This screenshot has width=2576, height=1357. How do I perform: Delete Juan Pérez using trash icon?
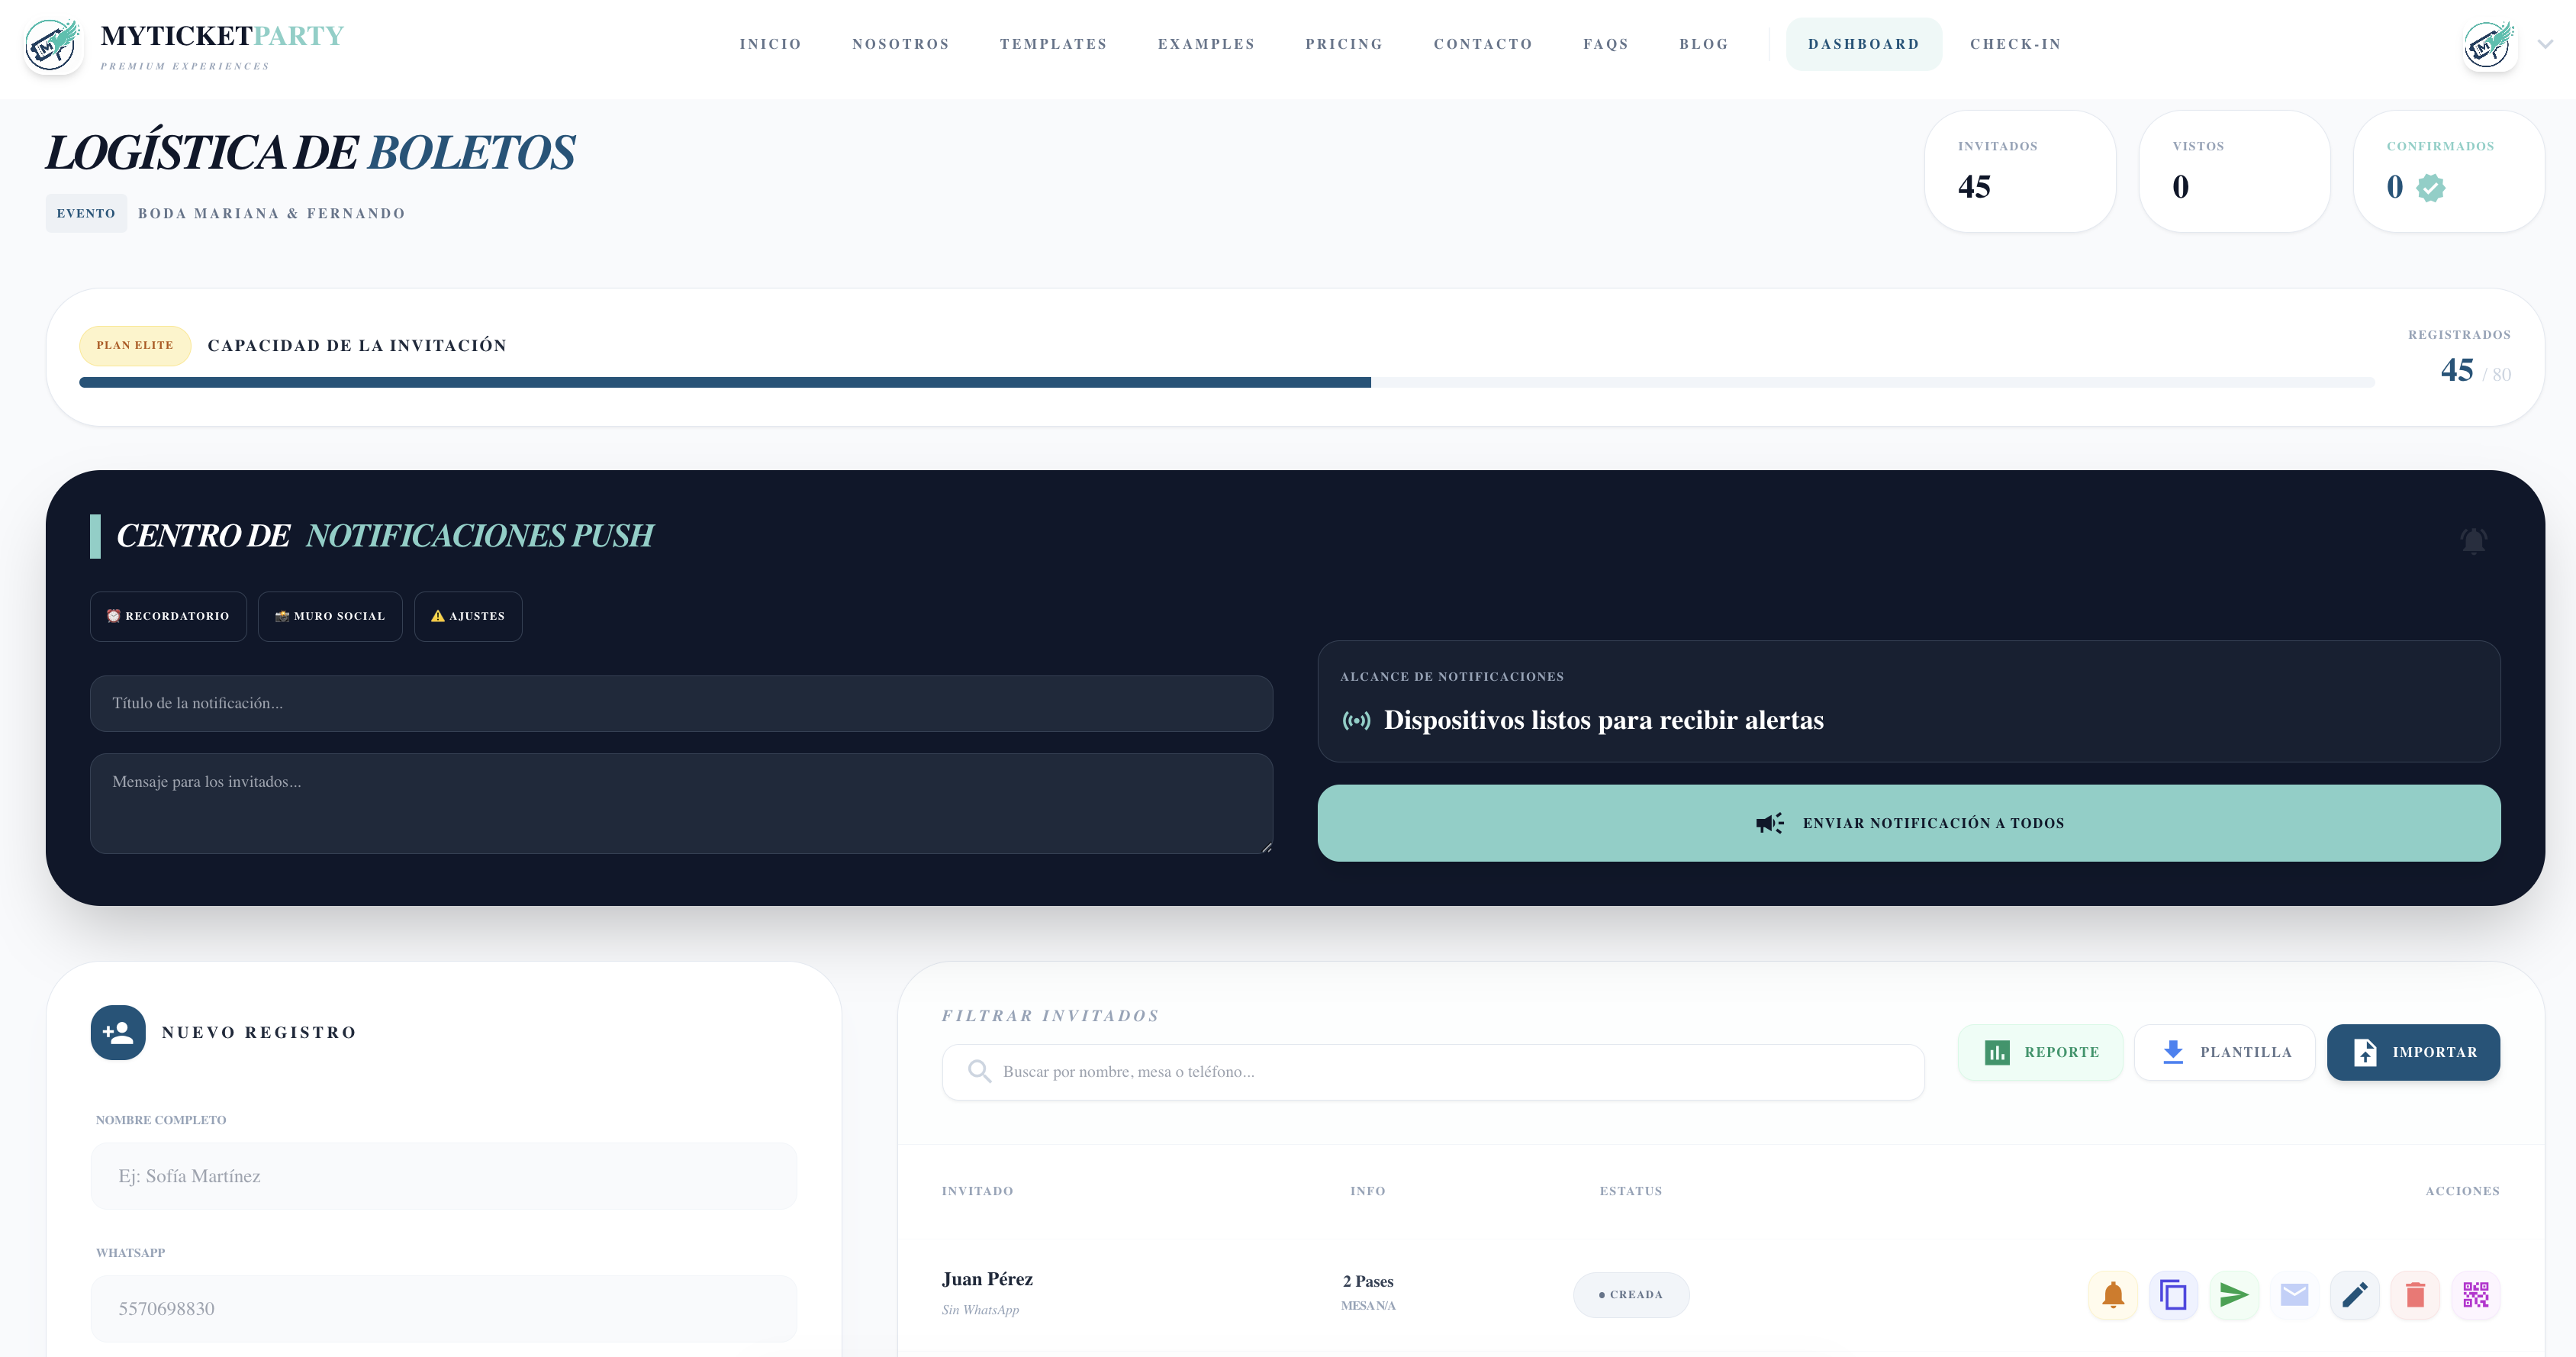pos(2415,1295)
